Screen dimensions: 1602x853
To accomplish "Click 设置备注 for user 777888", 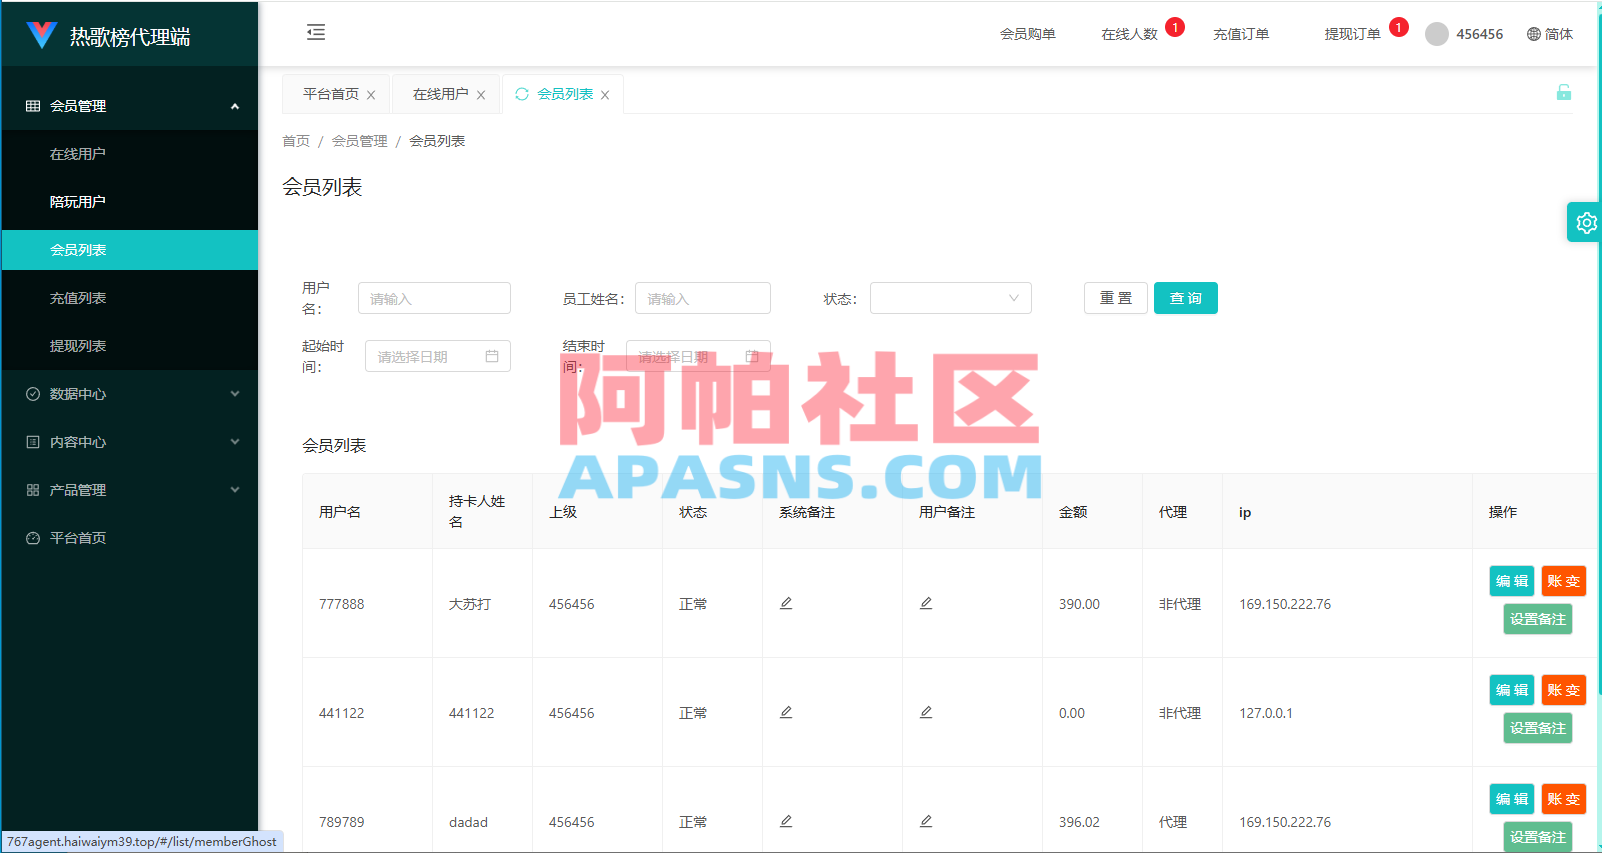I will [1538, 619].
